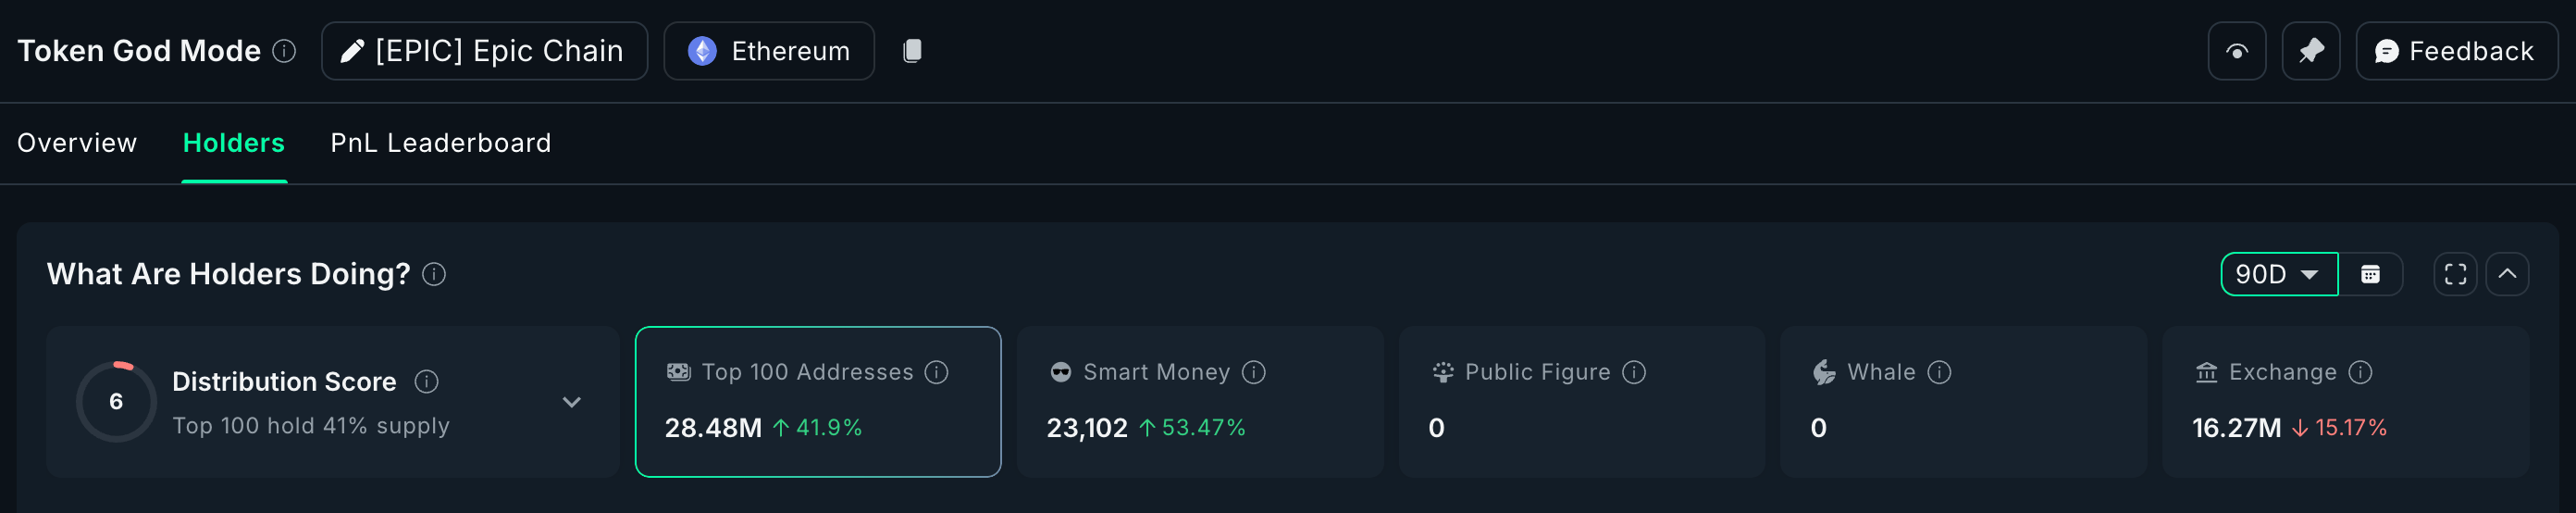Click the info icon beside What Are Holders Doing
This screenshot has height=513, width=2576.
[434, 274]
